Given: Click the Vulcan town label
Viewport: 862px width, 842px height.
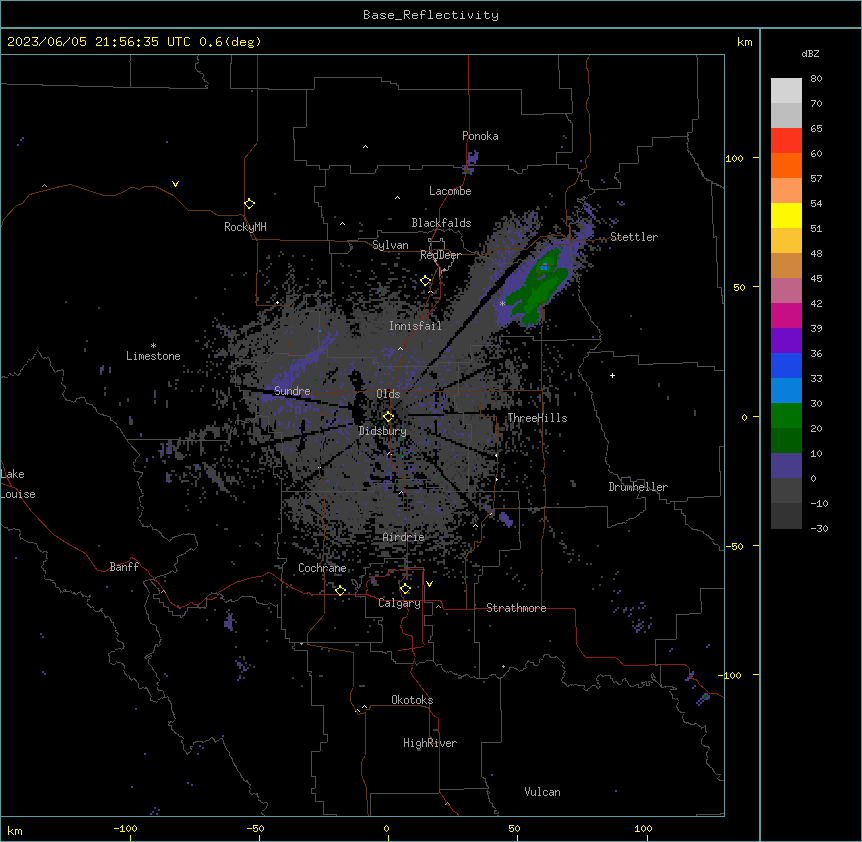Looking at the screenshot, I should [x=542, y=792].
